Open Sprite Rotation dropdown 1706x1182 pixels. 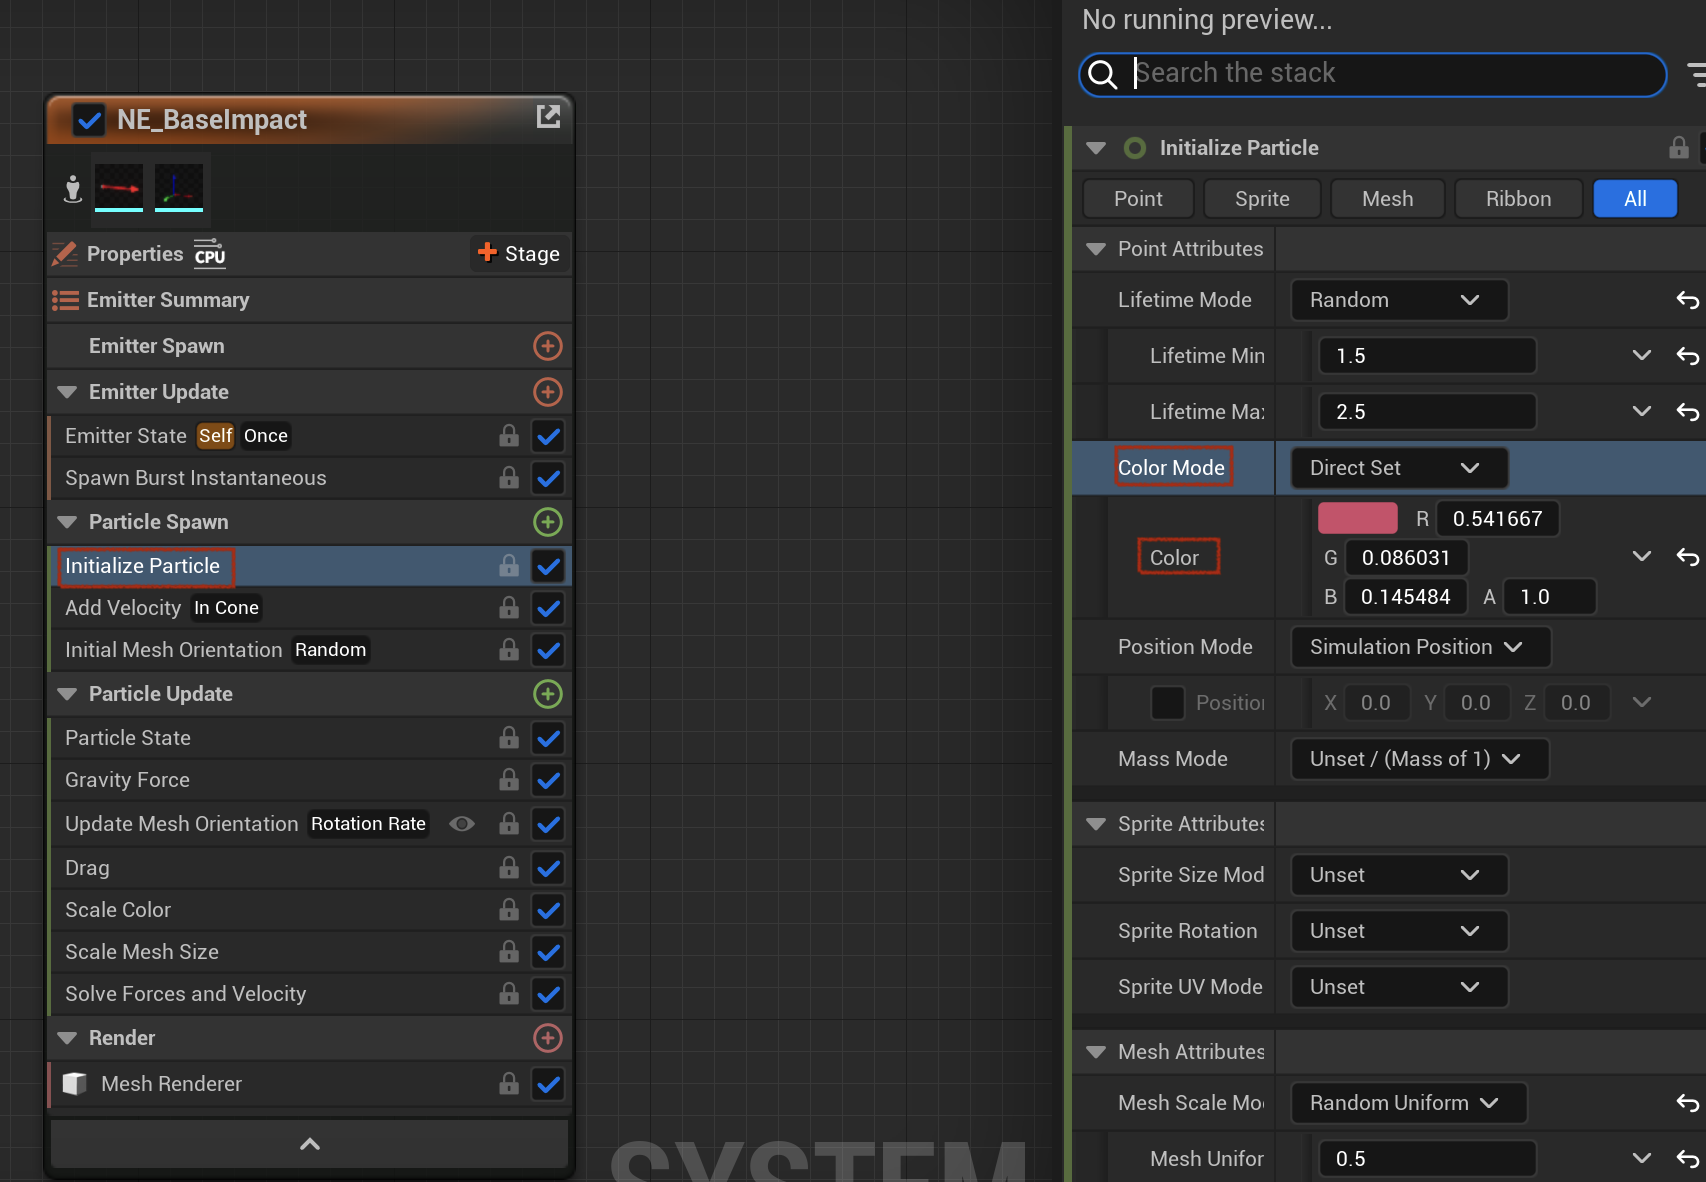point(1399,931)
